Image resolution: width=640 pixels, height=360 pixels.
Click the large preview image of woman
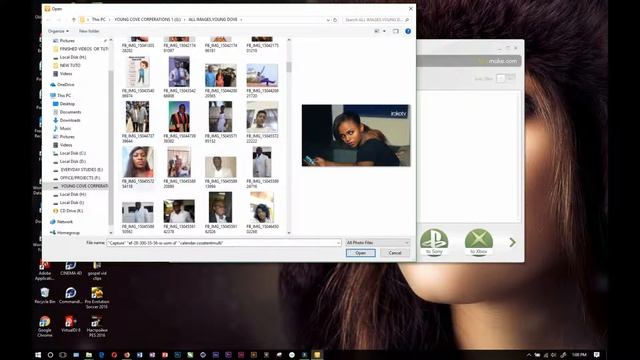[x=356, y=135]
